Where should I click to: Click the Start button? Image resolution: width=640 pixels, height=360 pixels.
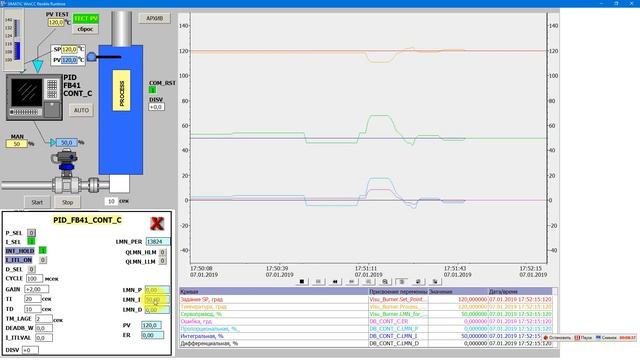37,202
